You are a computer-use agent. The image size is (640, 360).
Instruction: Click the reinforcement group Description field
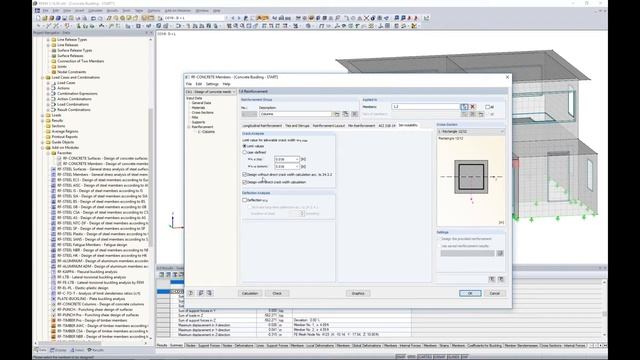[x=296, y=114]
